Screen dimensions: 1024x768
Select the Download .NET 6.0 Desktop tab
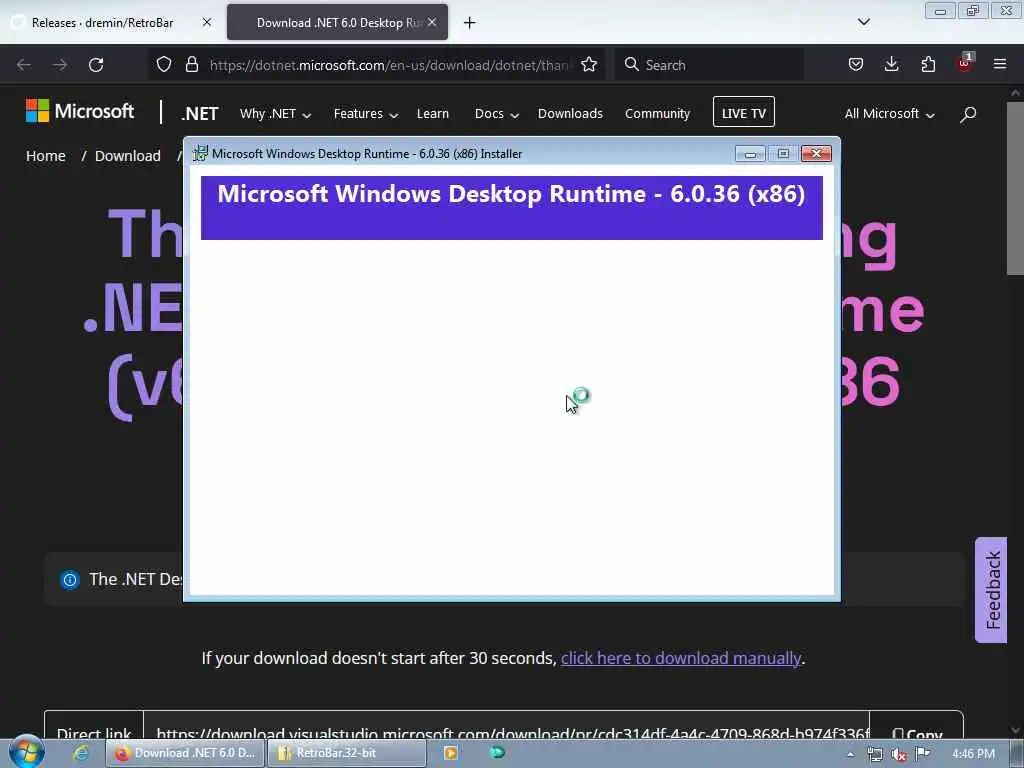(x=338, y=23)
